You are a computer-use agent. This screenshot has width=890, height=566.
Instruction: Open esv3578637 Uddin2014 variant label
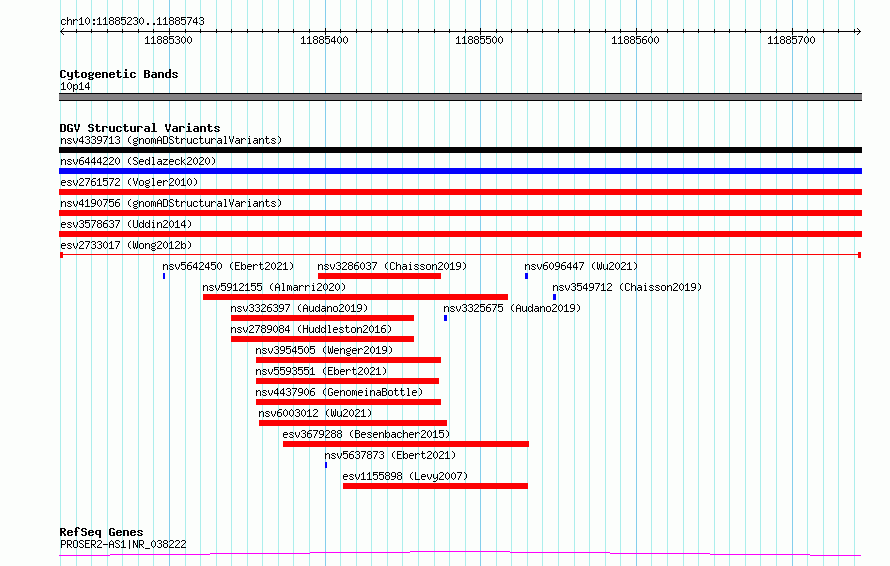[x=126, y=224]
